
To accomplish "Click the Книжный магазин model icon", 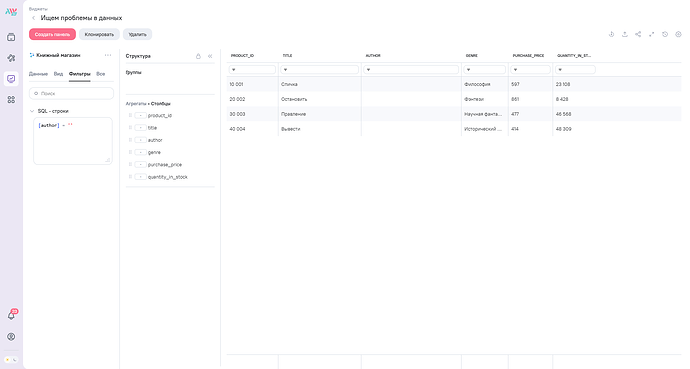I will click(32, 55).
